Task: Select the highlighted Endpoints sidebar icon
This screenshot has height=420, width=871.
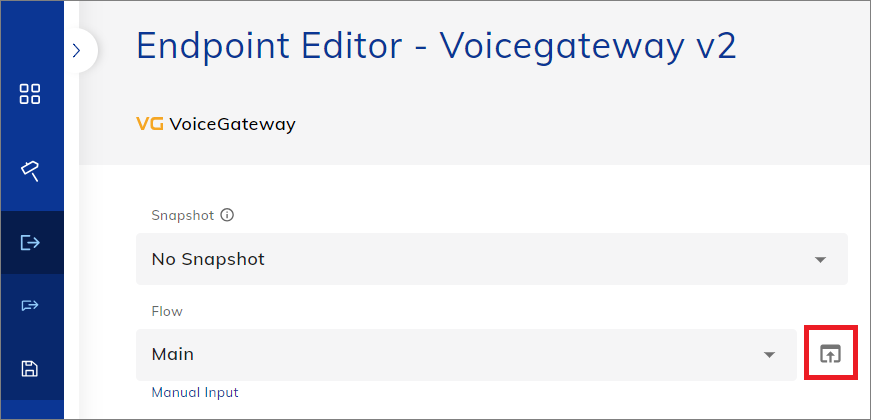Action: [x=30, y=242]
